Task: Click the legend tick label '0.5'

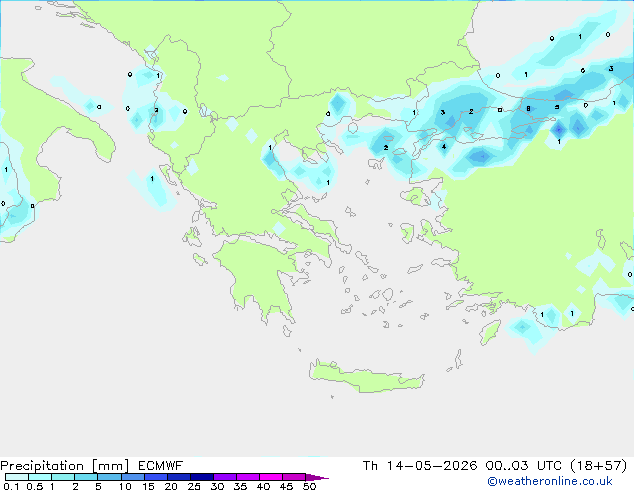Action: pyautogui.click(x=34, y=486)
